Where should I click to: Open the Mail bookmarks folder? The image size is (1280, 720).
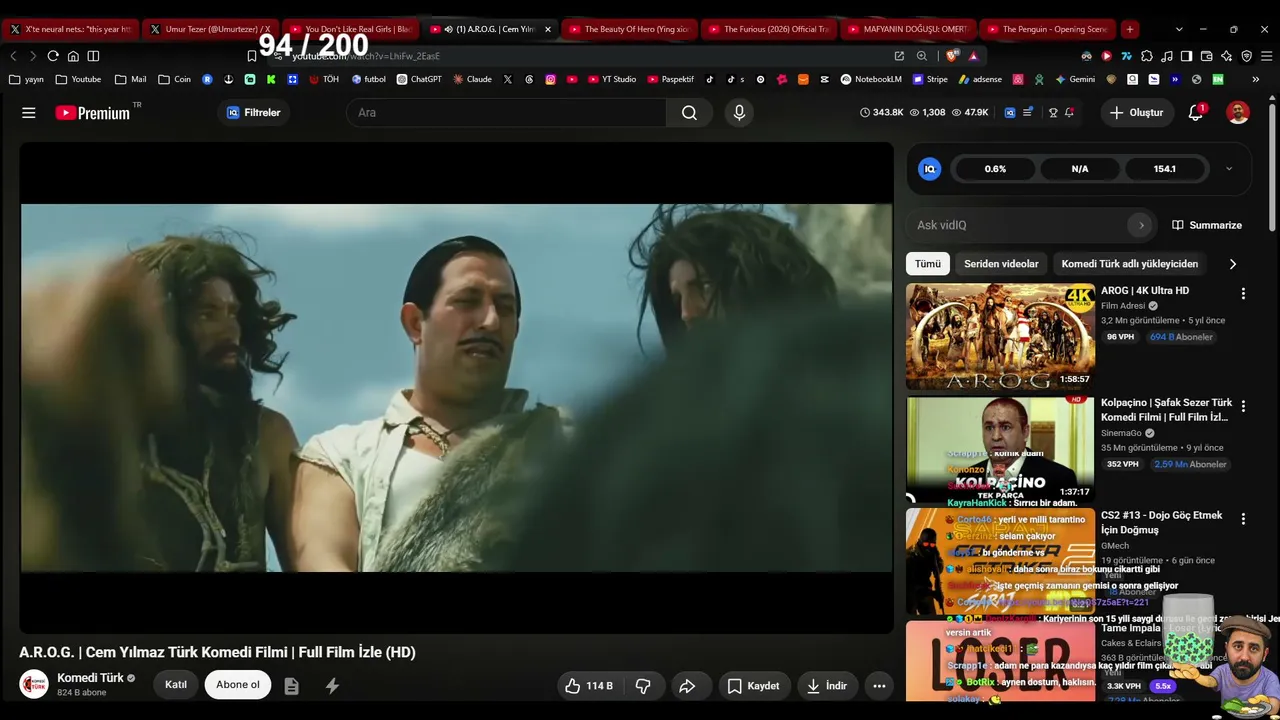tap(131, 79)
